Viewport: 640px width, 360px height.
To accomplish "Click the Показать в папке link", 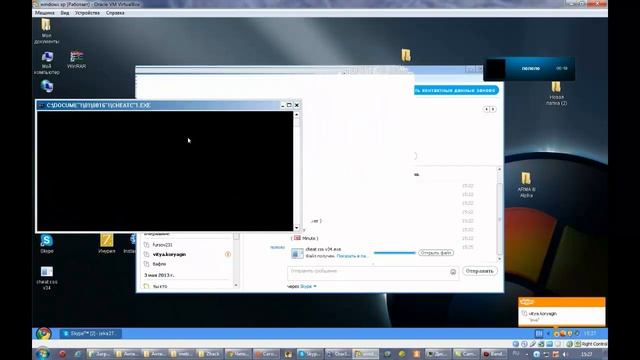I will click(352, 256).
